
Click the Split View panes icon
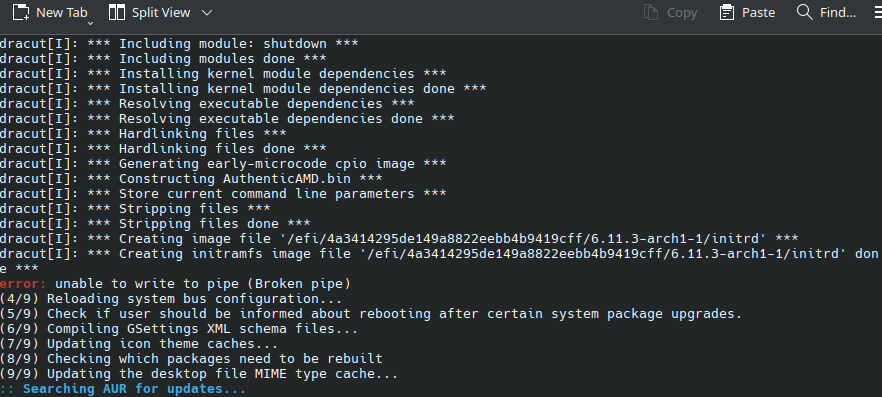pos(116,12)
